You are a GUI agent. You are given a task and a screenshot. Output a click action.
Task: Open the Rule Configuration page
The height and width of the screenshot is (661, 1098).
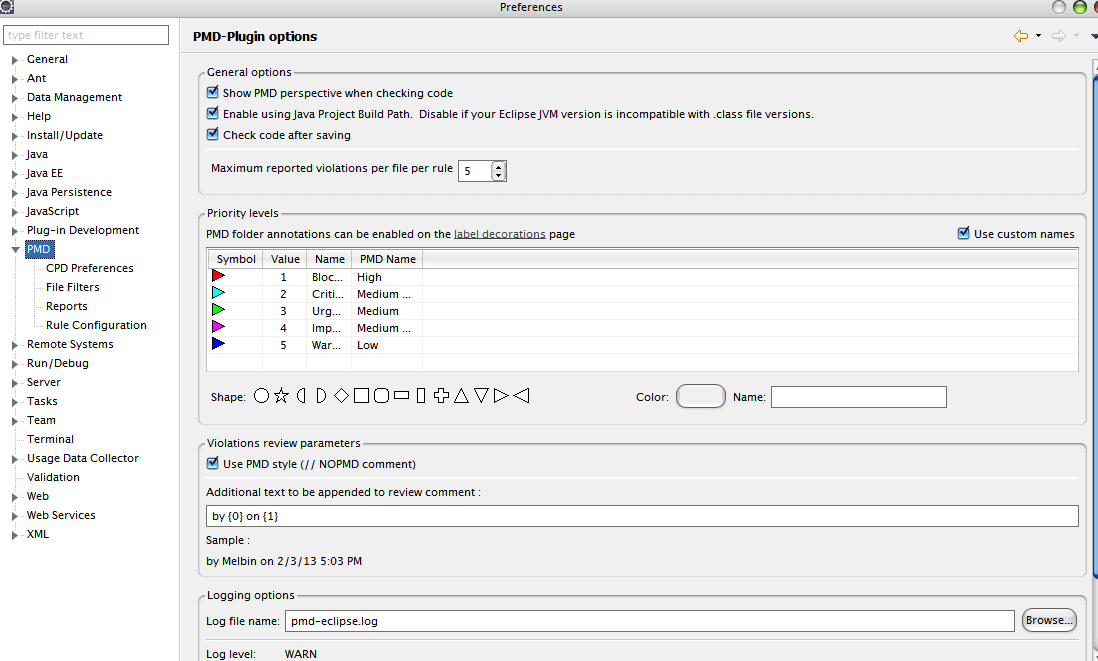tap(96, 325)
